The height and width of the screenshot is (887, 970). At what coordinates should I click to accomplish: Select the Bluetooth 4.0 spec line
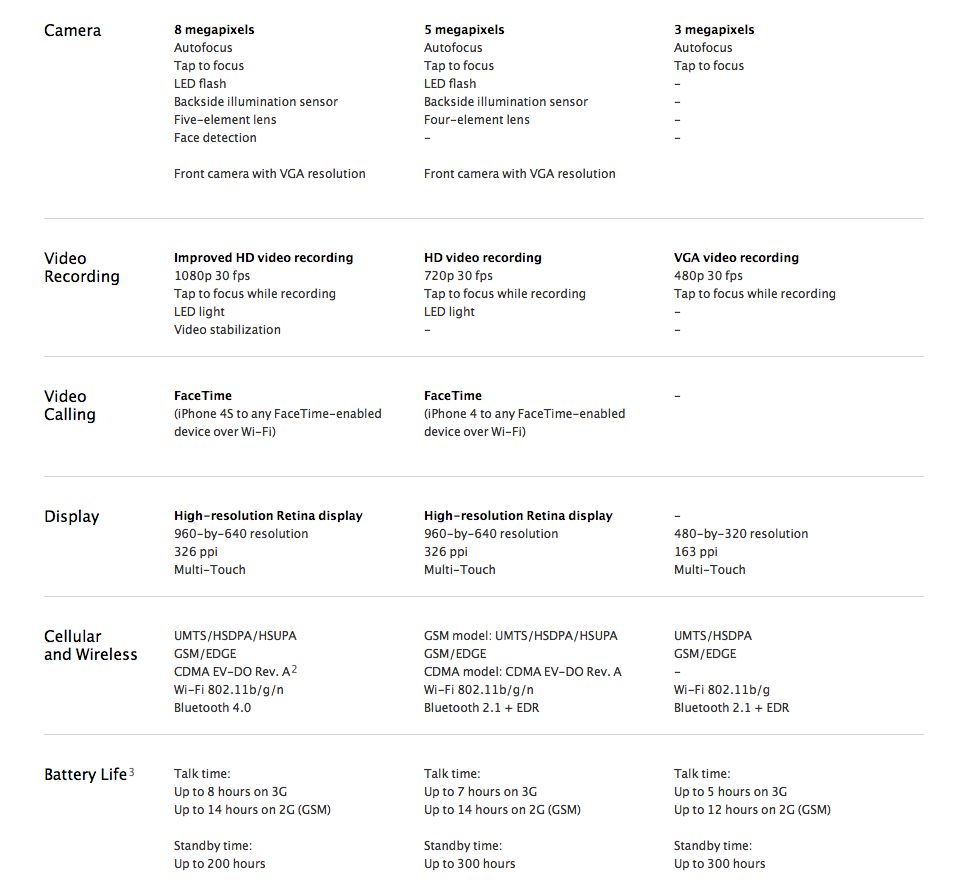(x=212, y=708)
